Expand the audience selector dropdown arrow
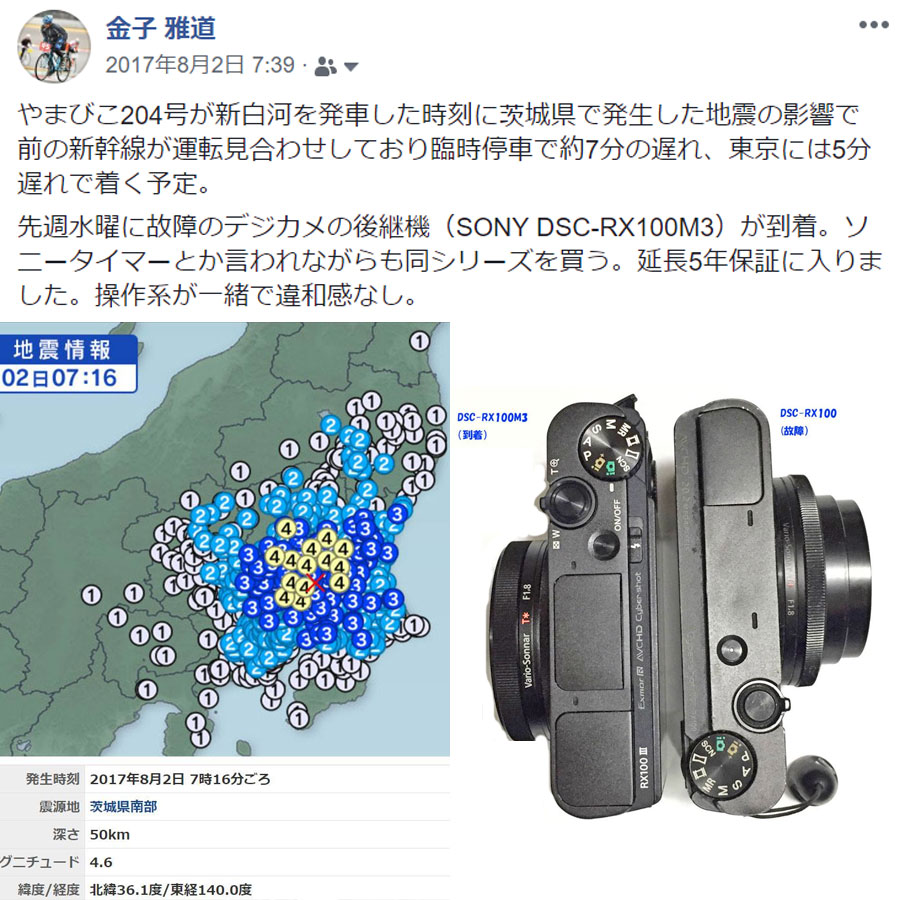The image size is (900, 900). (351, 67)
